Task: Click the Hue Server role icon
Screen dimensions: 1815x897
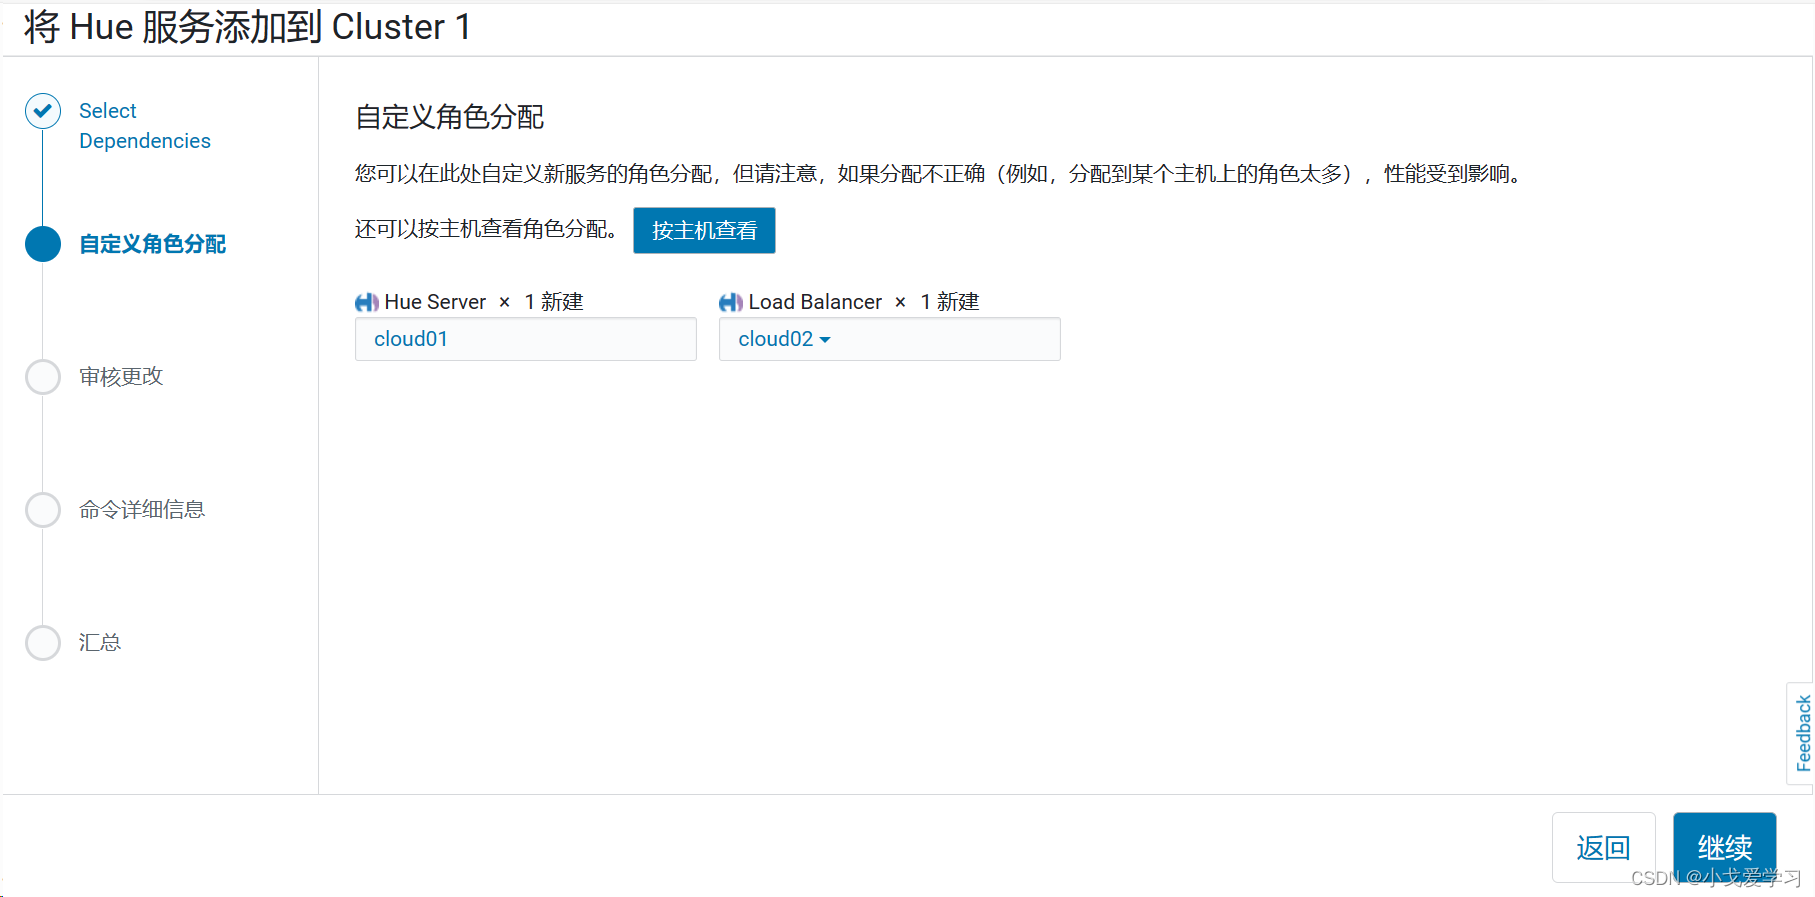Action: pos(367,302)
